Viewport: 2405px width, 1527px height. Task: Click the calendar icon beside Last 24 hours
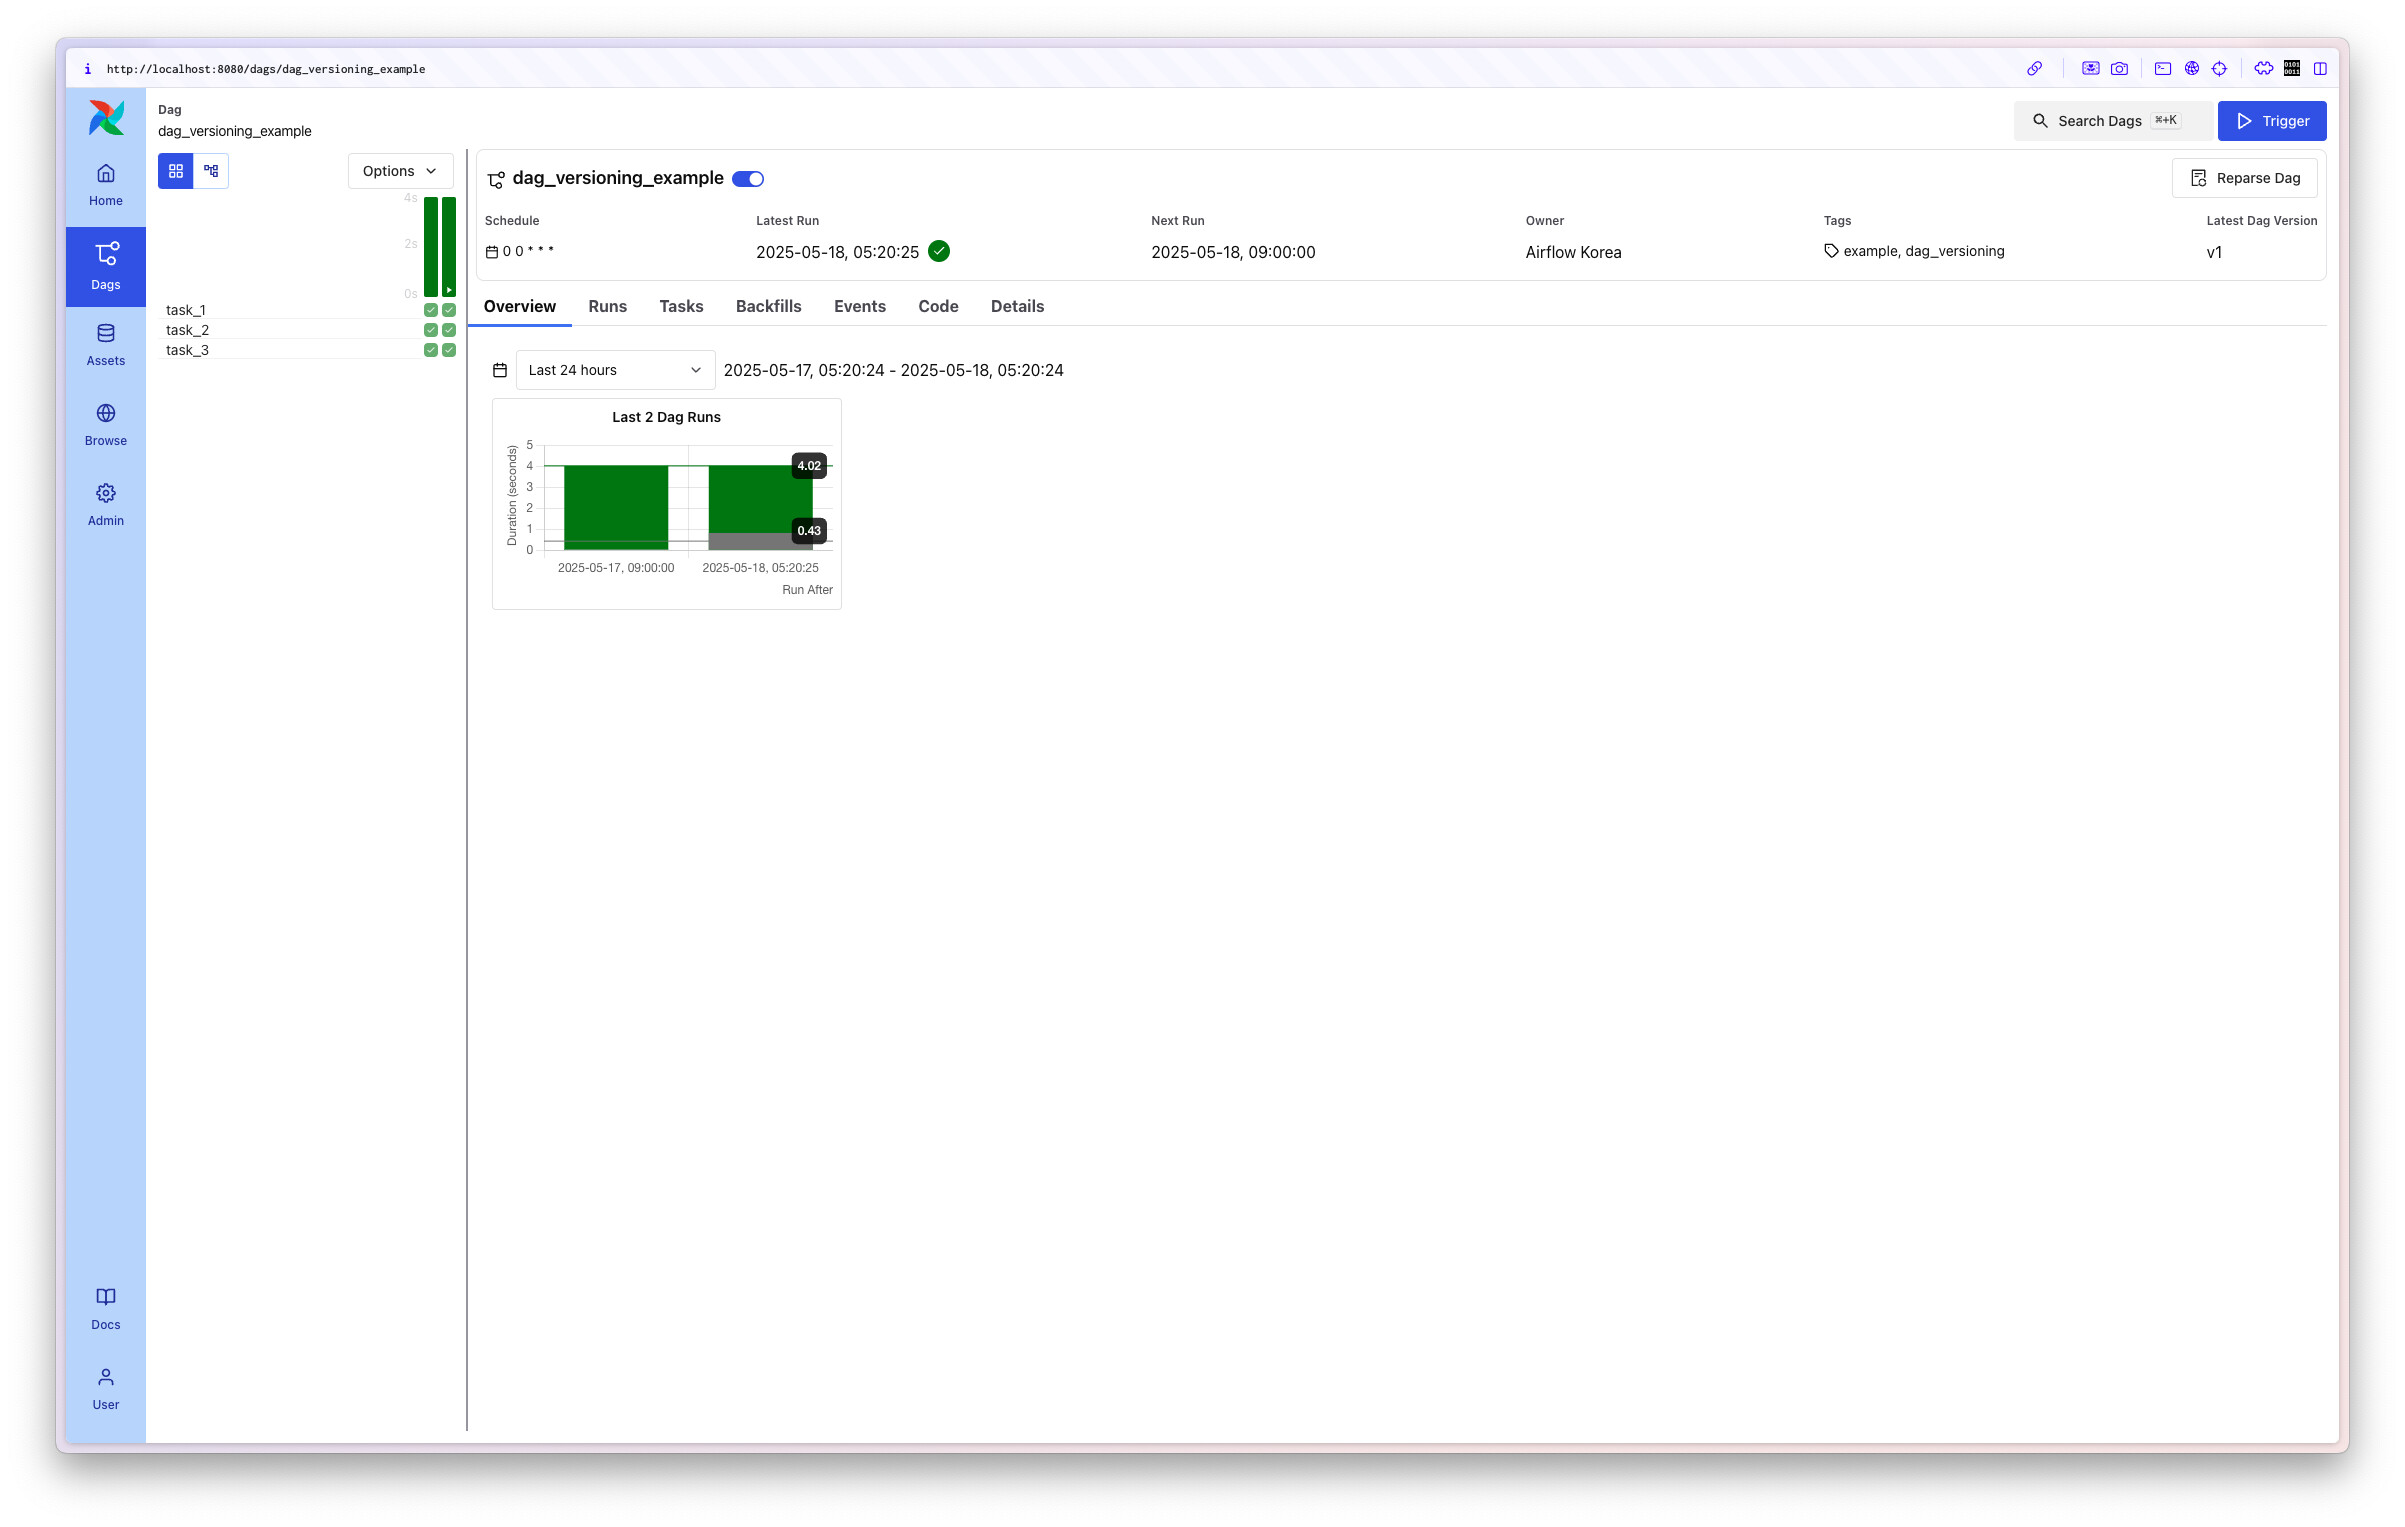(500, 370)
